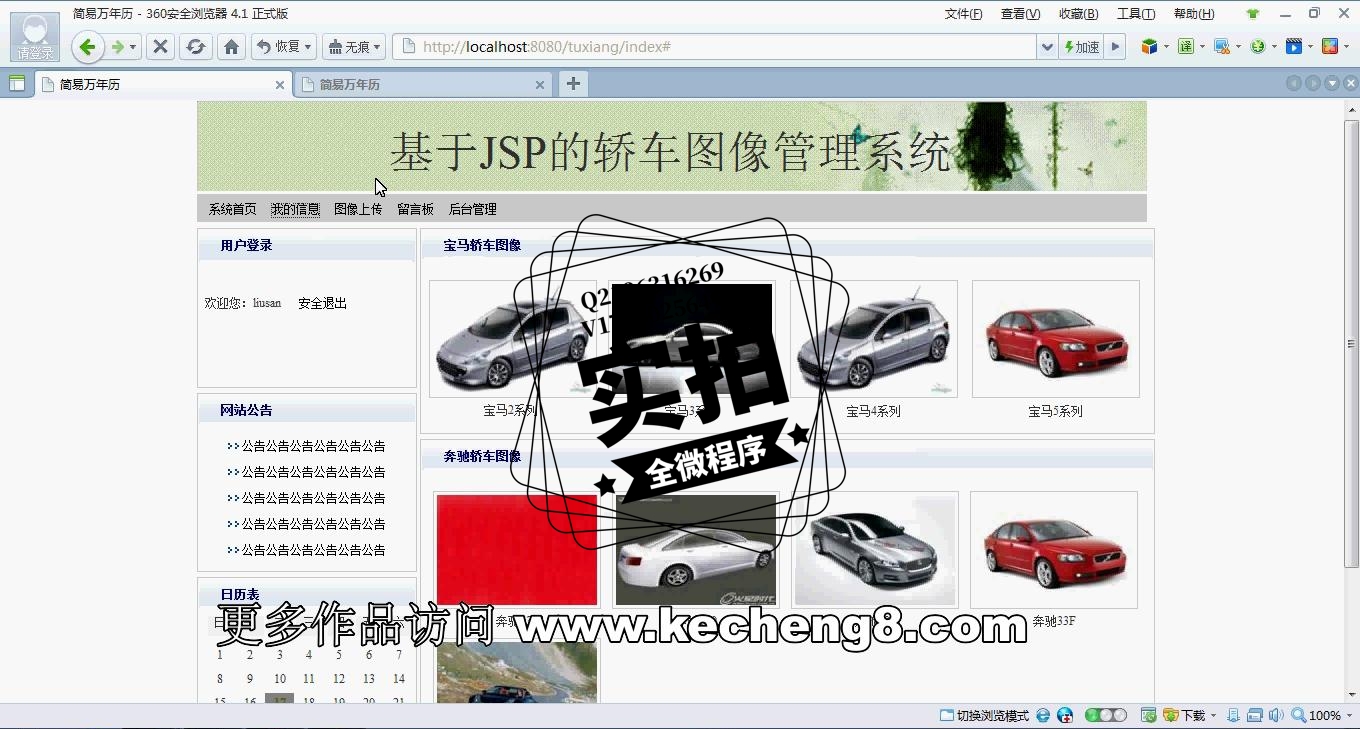This screenshot has width=1360, height=729.
Task: Click the green 译 translate icon
Action: tap(1185, 46)
